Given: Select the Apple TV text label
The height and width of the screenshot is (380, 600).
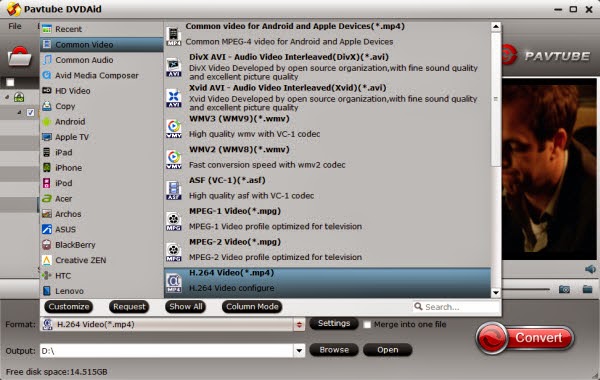Looking at the screenshot, I should [x=72, y=137].
